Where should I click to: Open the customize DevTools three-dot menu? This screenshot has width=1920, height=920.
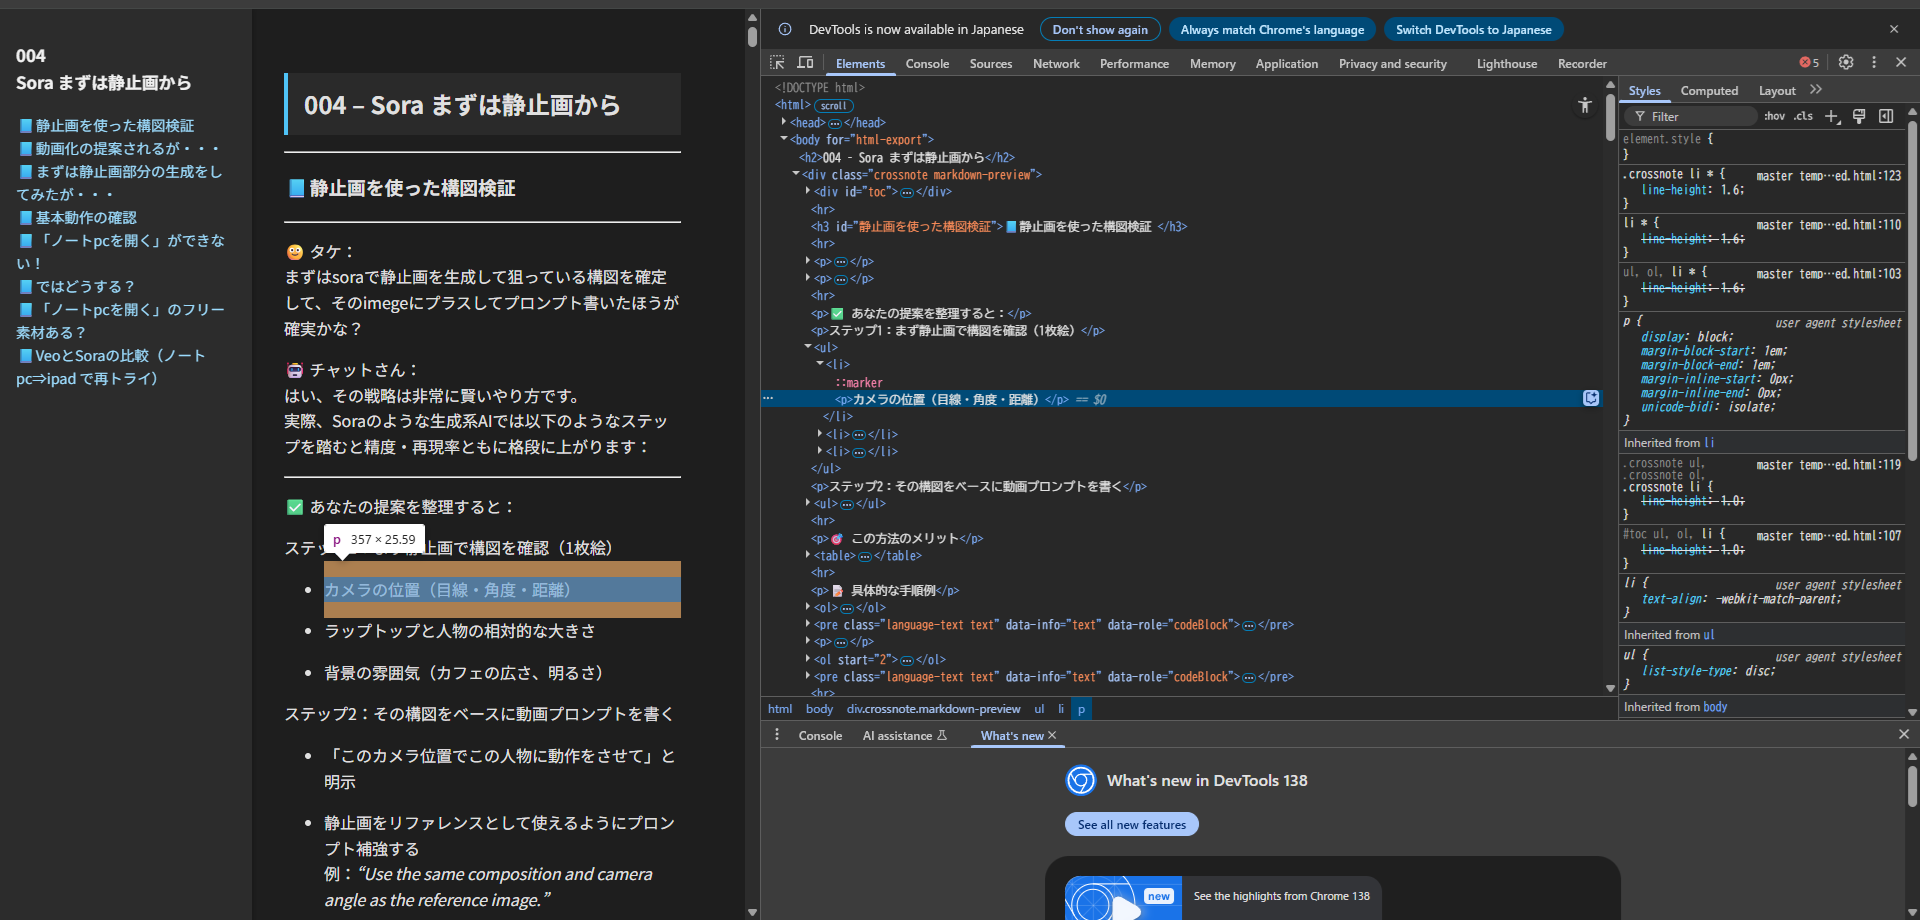[x=1874, y=62]
